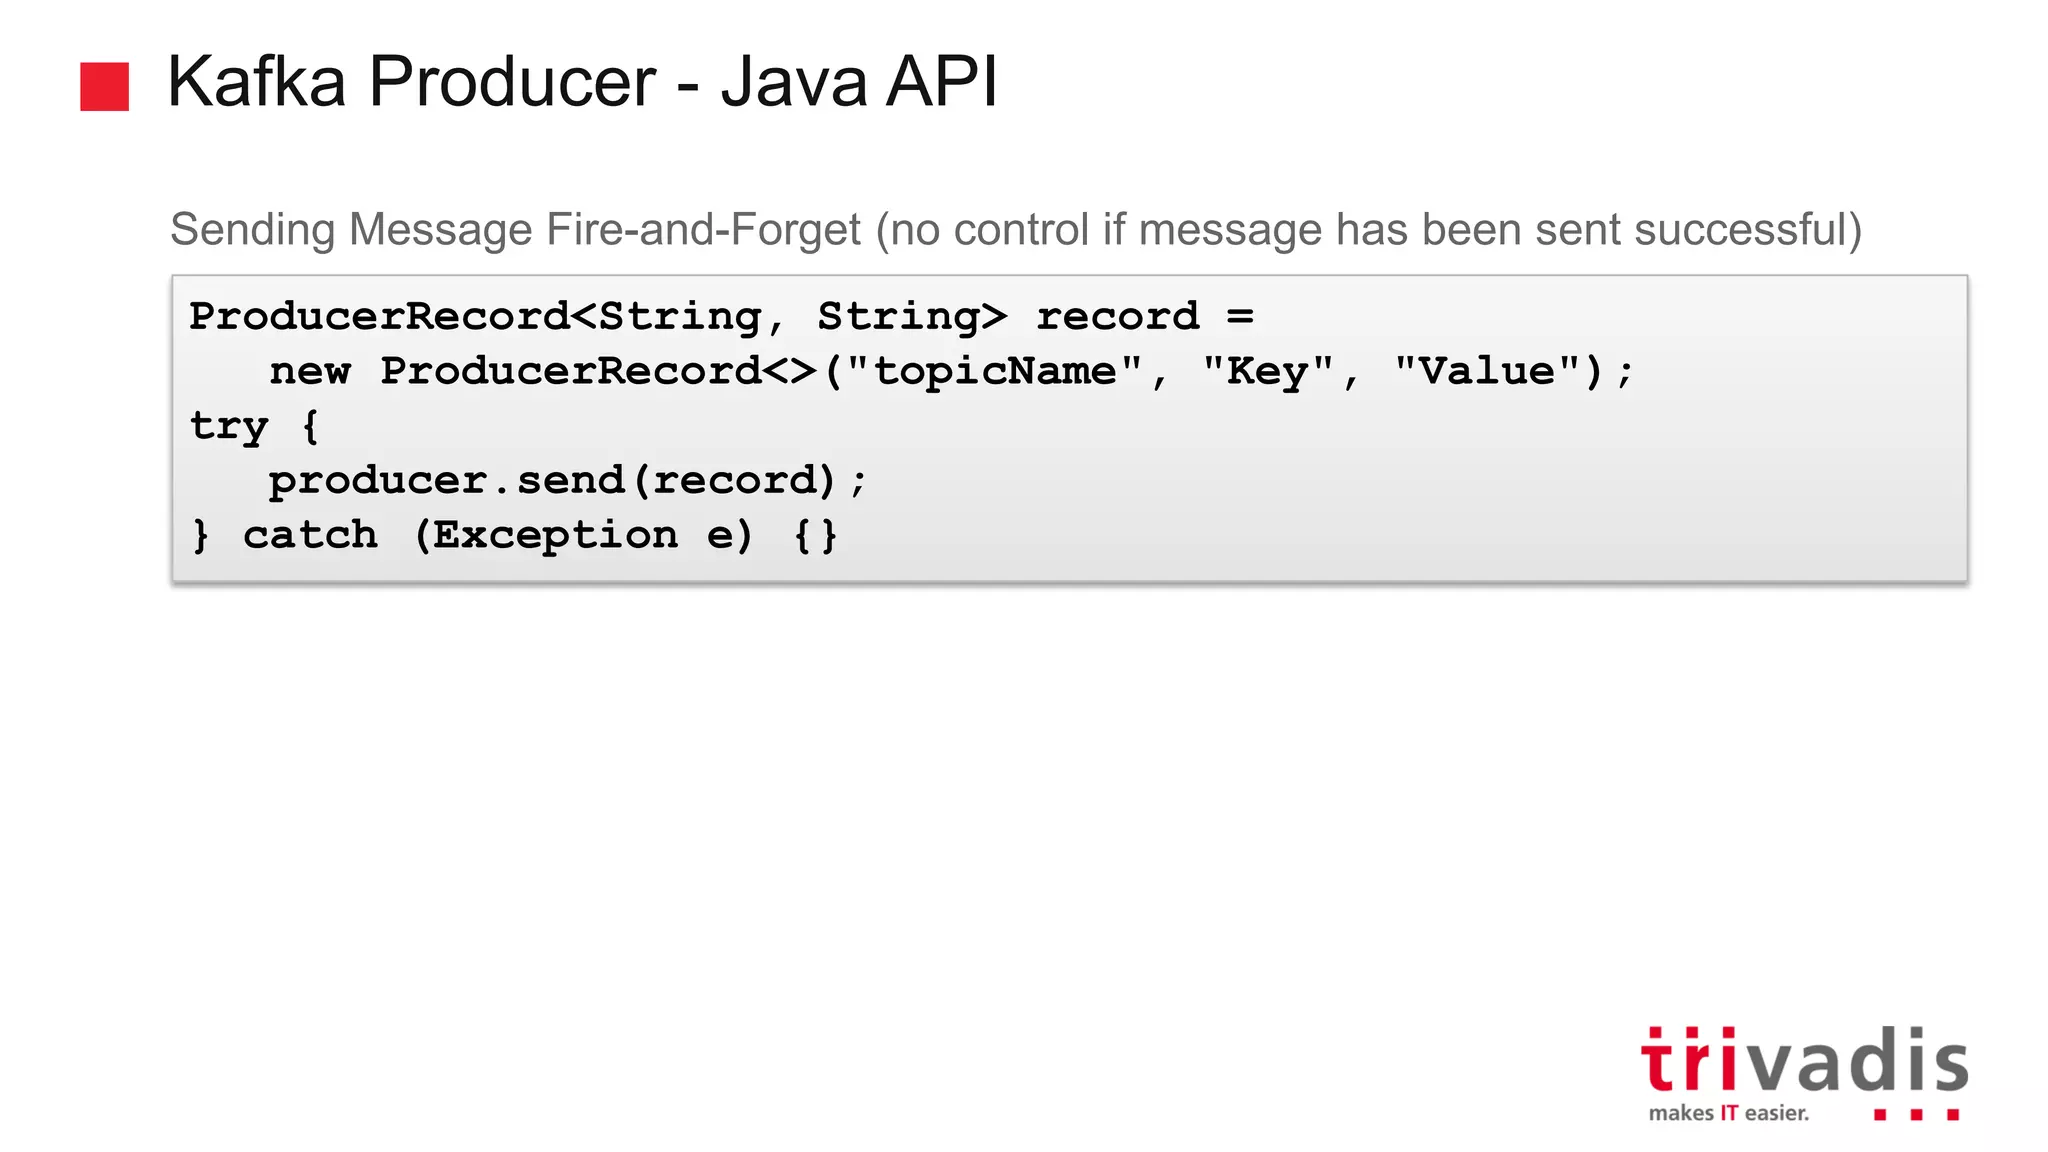Click the "record =" variable declaration
This screenshot has width=2048, height=1152.
(x=1144, y=317)
